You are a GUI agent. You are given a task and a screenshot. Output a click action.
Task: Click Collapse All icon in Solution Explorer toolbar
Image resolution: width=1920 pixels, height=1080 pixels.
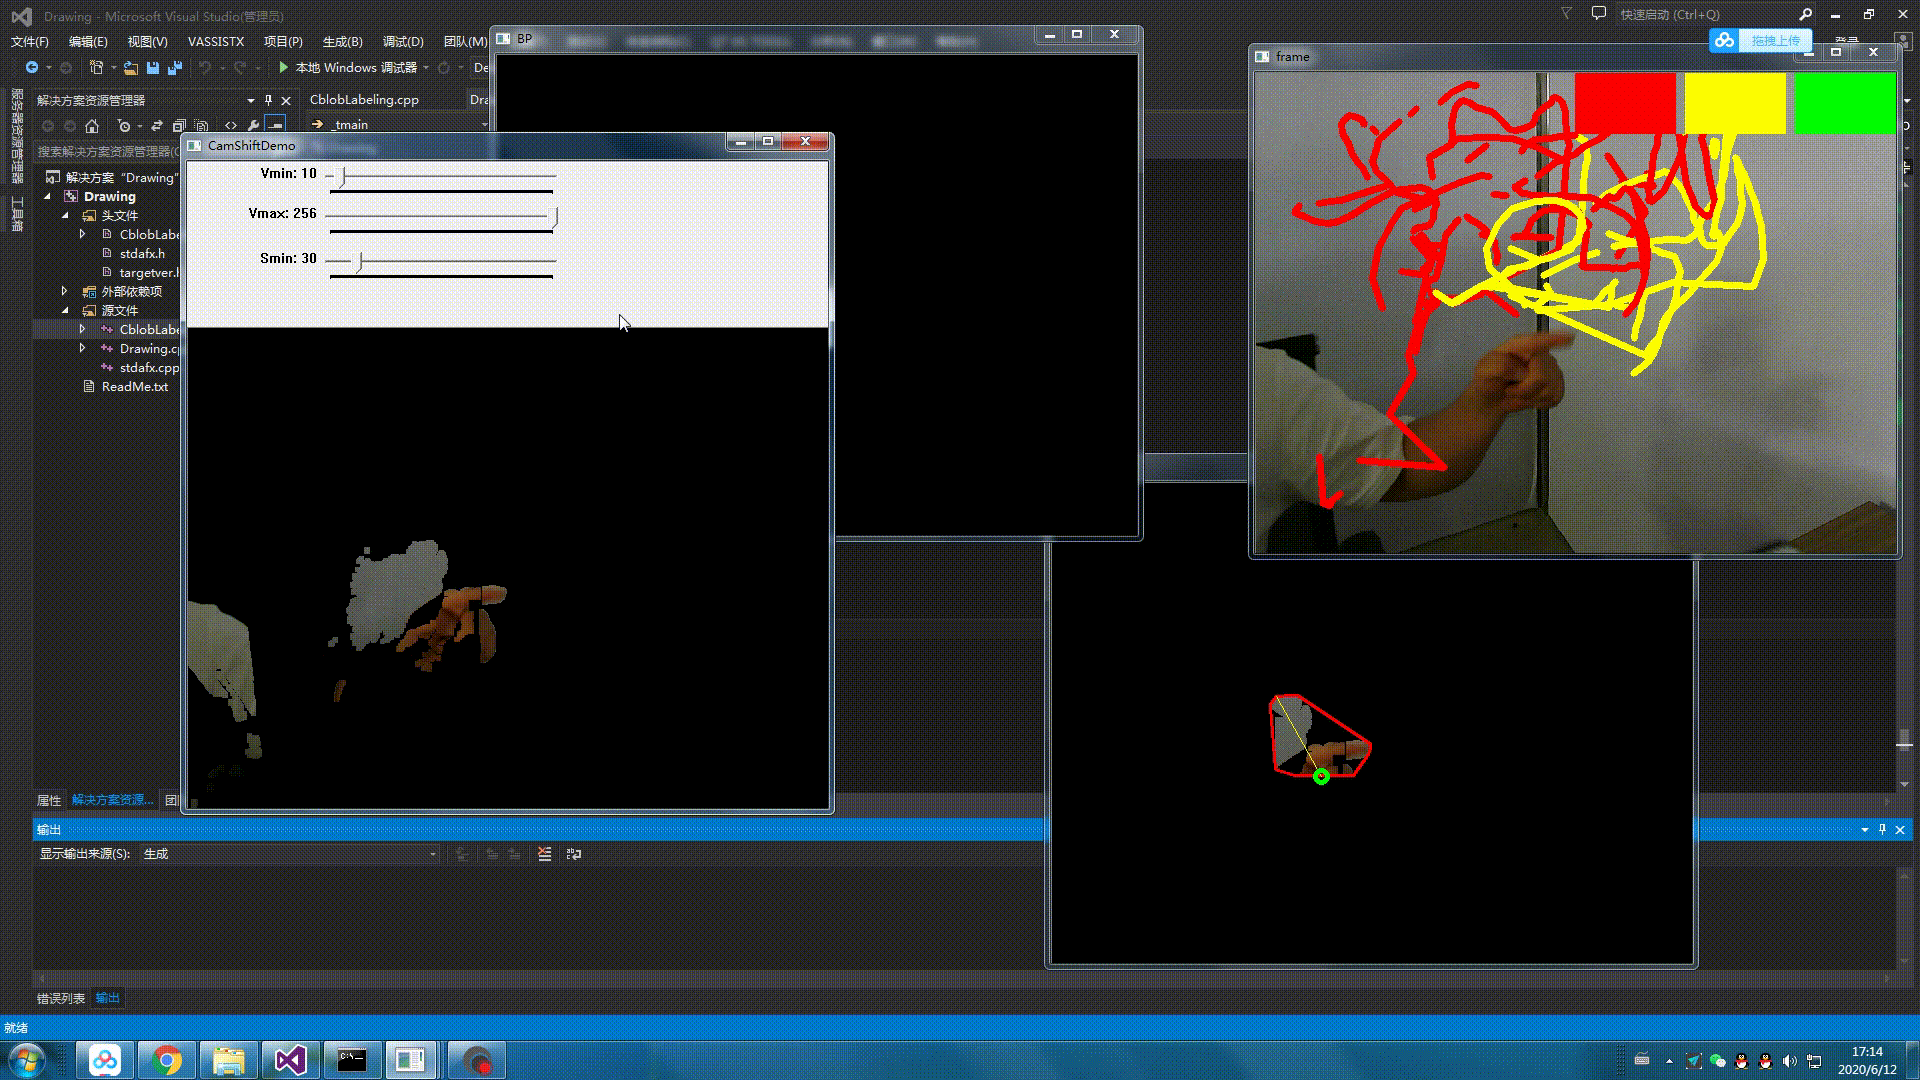tap(179, 126)
